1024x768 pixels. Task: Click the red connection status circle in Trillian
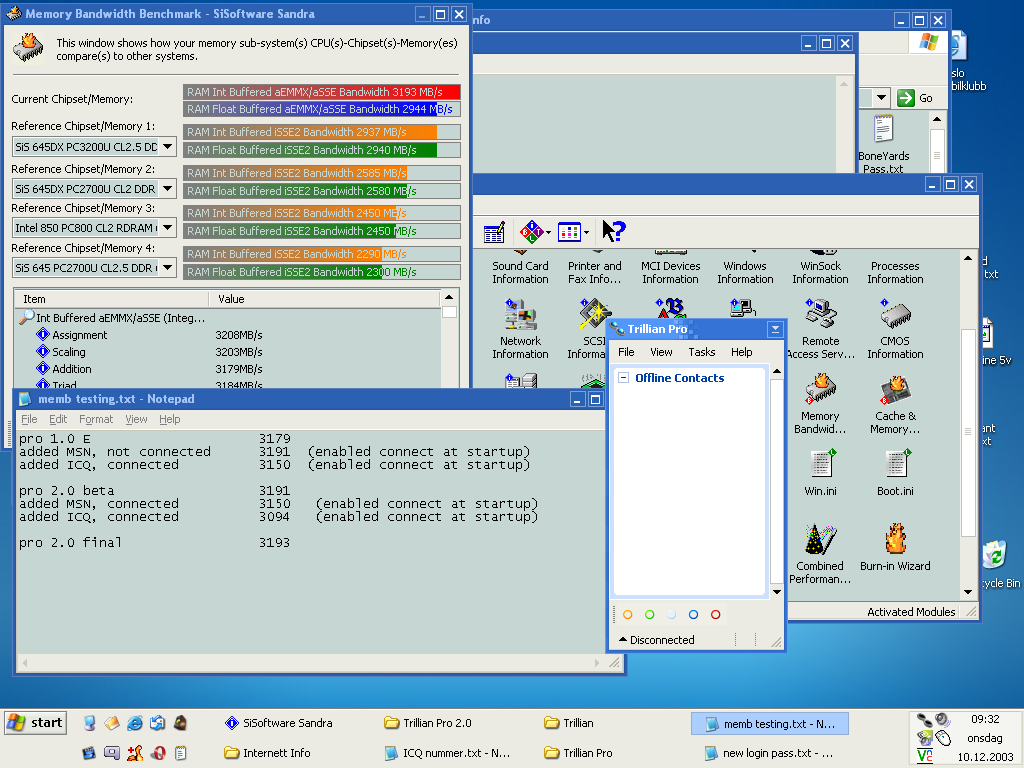pyautogui.click(x=716, y=615)
